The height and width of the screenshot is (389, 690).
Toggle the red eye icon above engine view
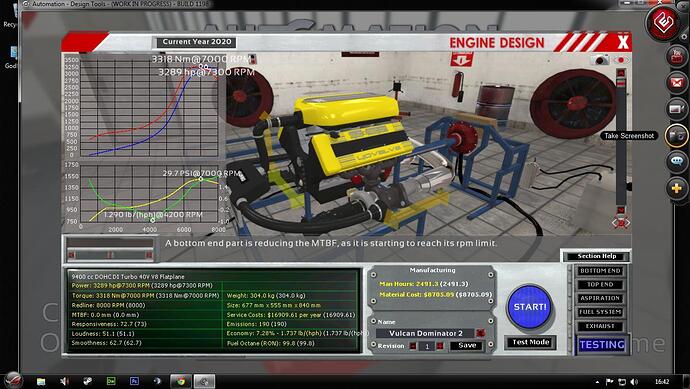tap(621, 60)
